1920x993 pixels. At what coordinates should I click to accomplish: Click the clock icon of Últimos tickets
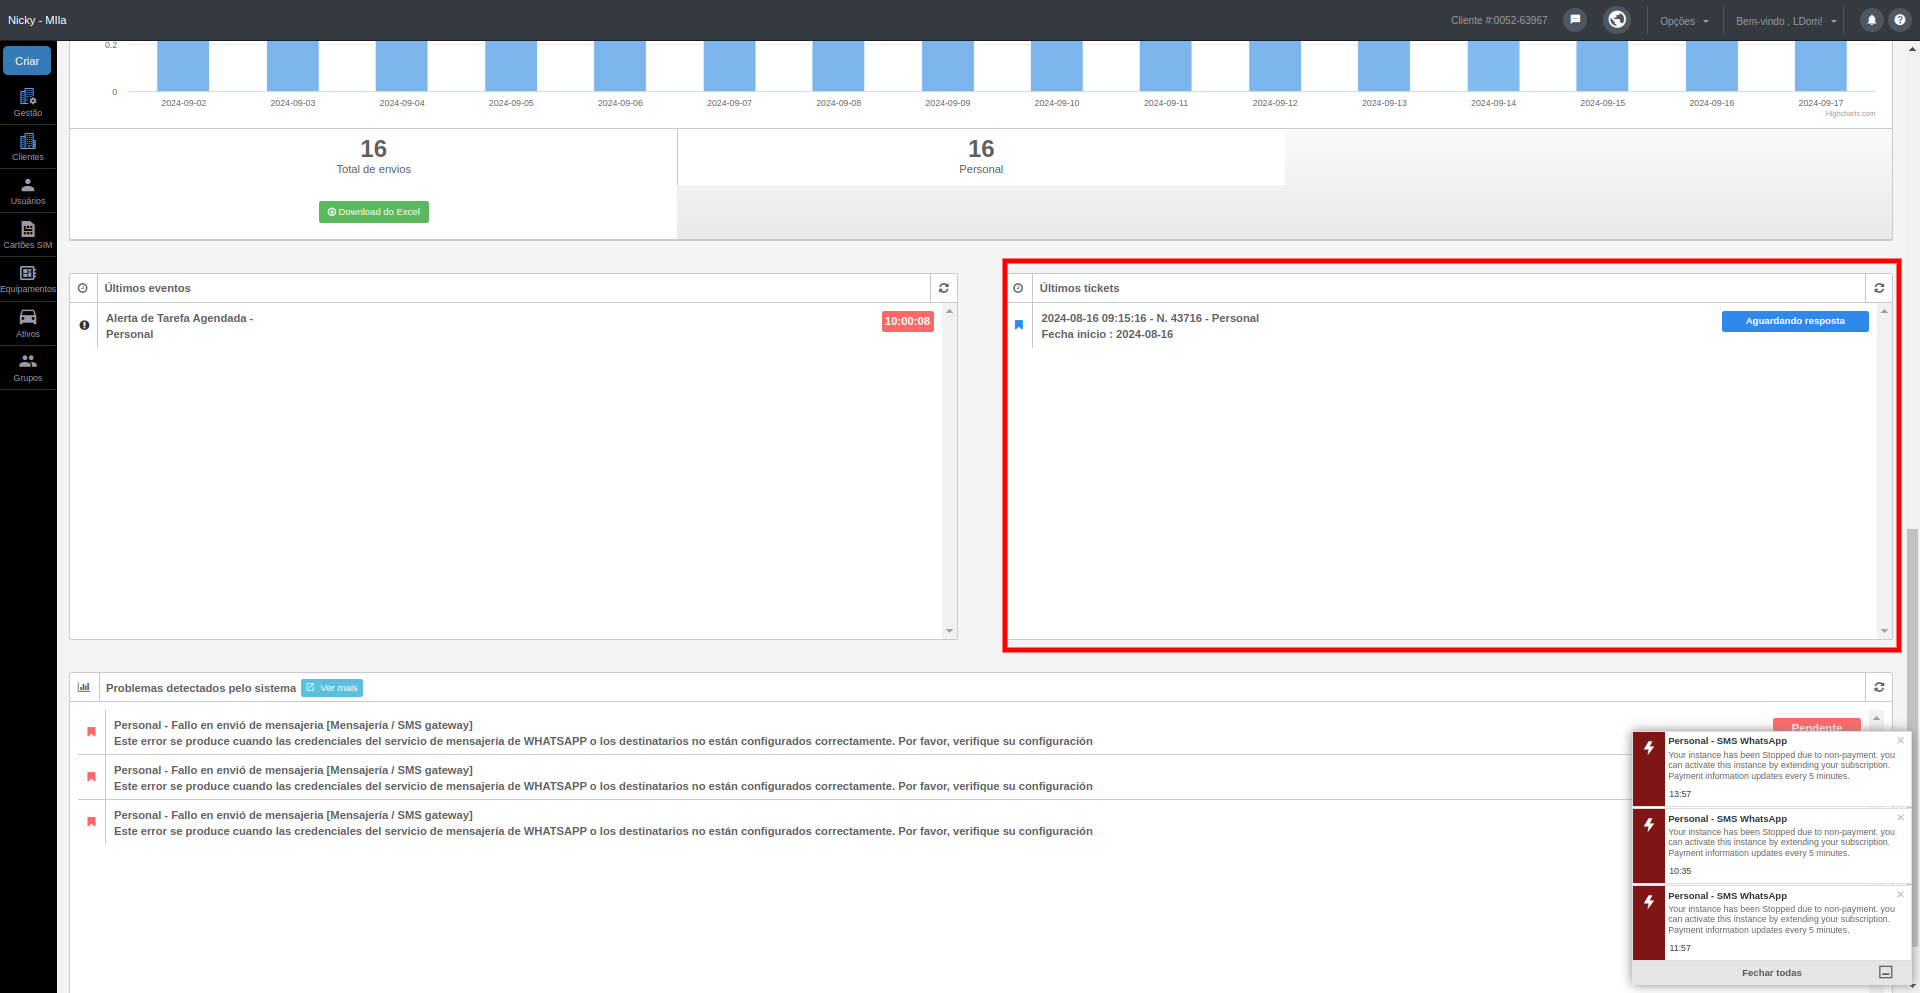pos(1018,288)
